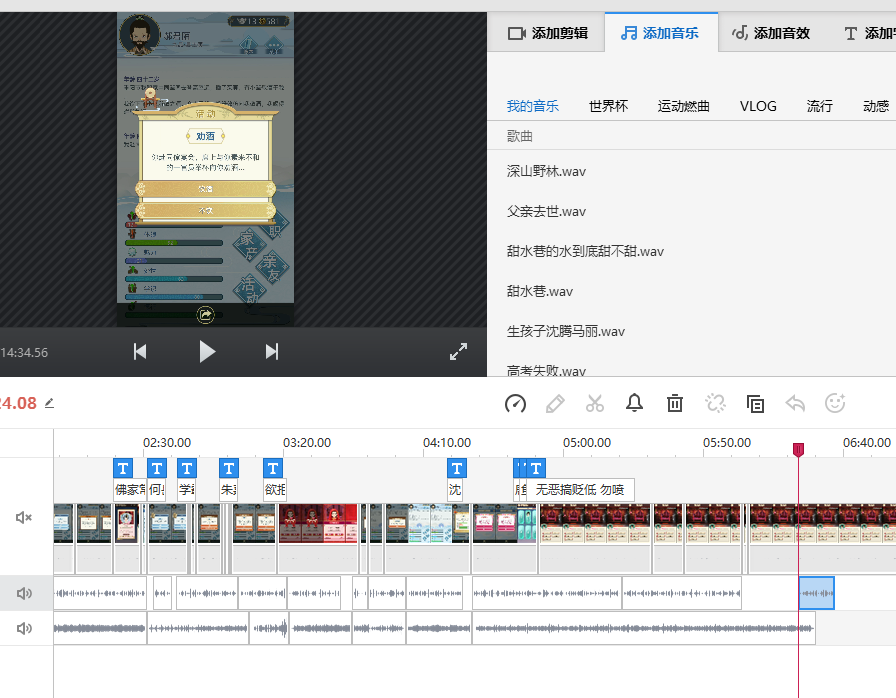
Task: Delete selected clip with trash icon
Action: [x=675, y=403]
